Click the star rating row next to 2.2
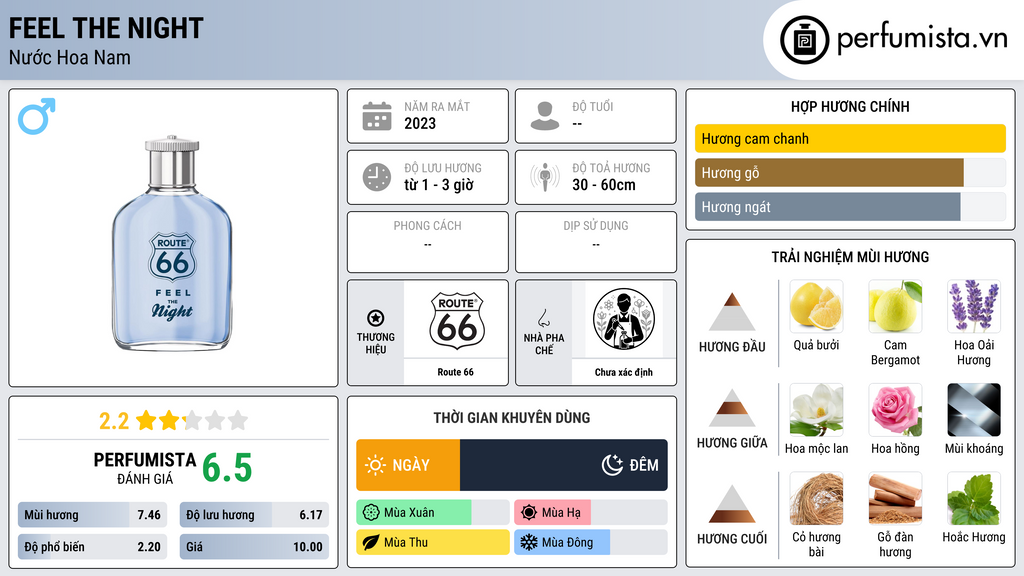Screen dimensions: 1024x576 point(192,420)
